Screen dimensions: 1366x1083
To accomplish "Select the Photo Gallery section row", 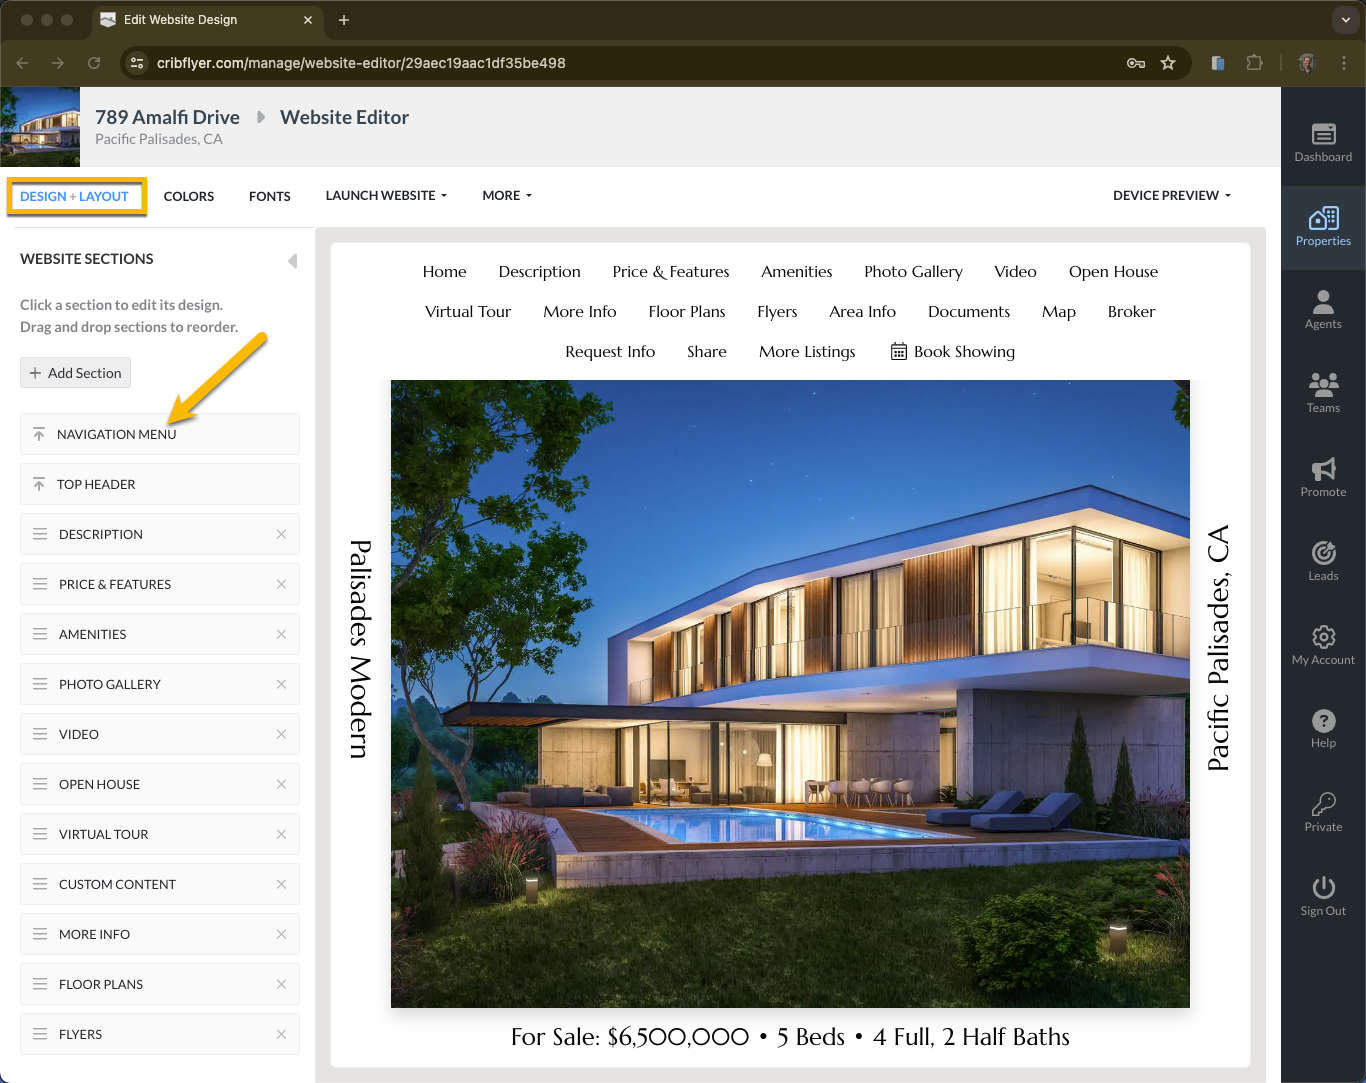I will [160, 684].
